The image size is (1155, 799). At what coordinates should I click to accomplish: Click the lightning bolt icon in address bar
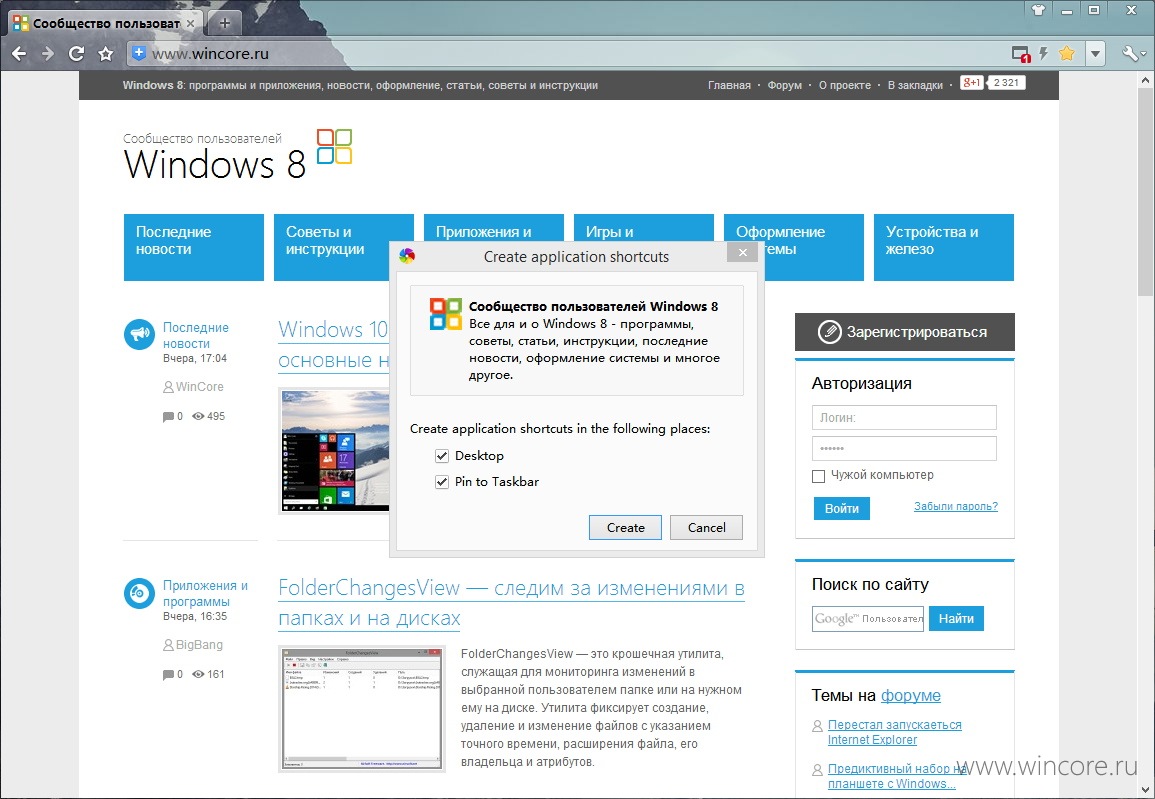1043,53
